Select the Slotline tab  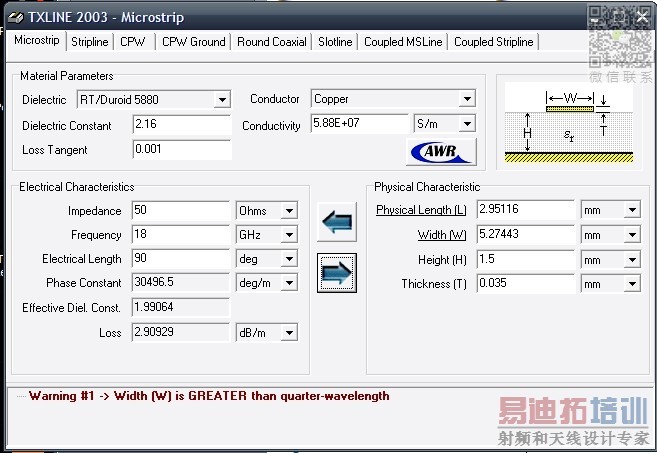pos(335,42)
